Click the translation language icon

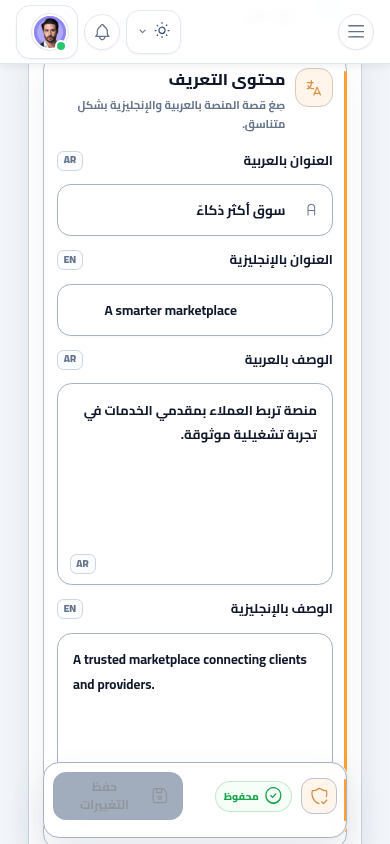click(x=314, y=88)
